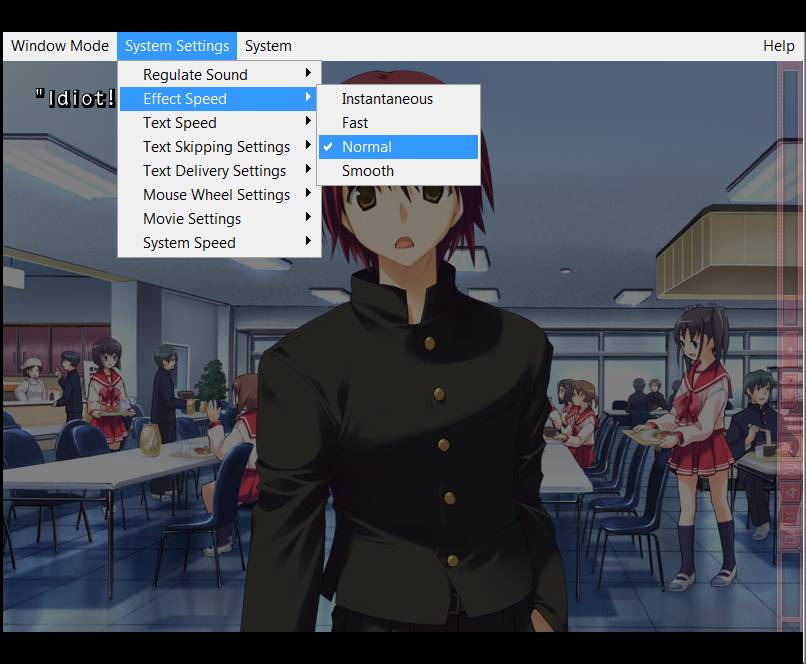Open the Help menu

(778, 46)
